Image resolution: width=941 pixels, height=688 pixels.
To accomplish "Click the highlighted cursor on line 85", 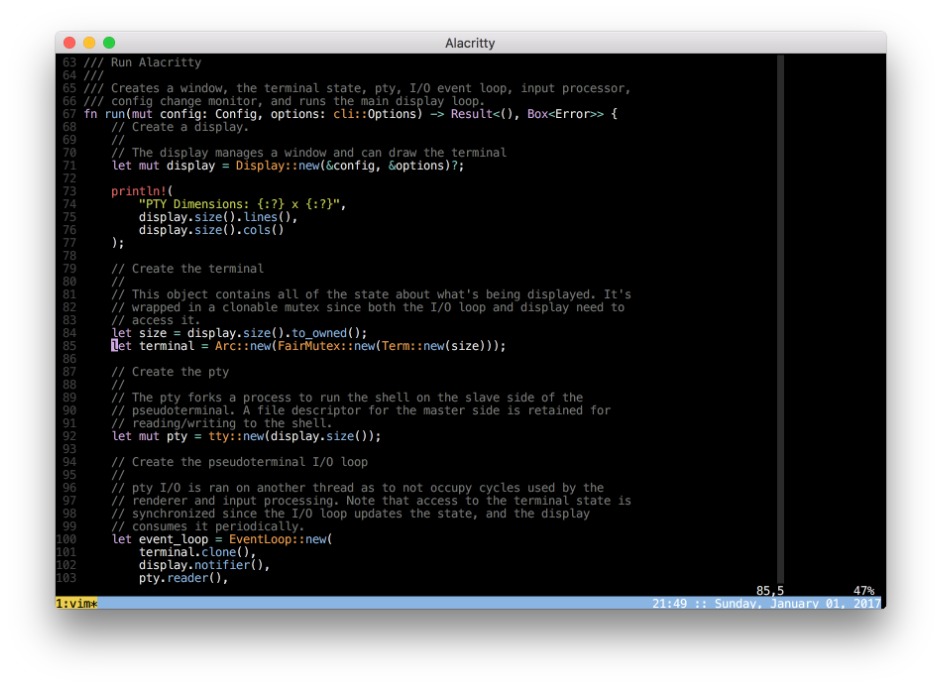I will (114, 346).
